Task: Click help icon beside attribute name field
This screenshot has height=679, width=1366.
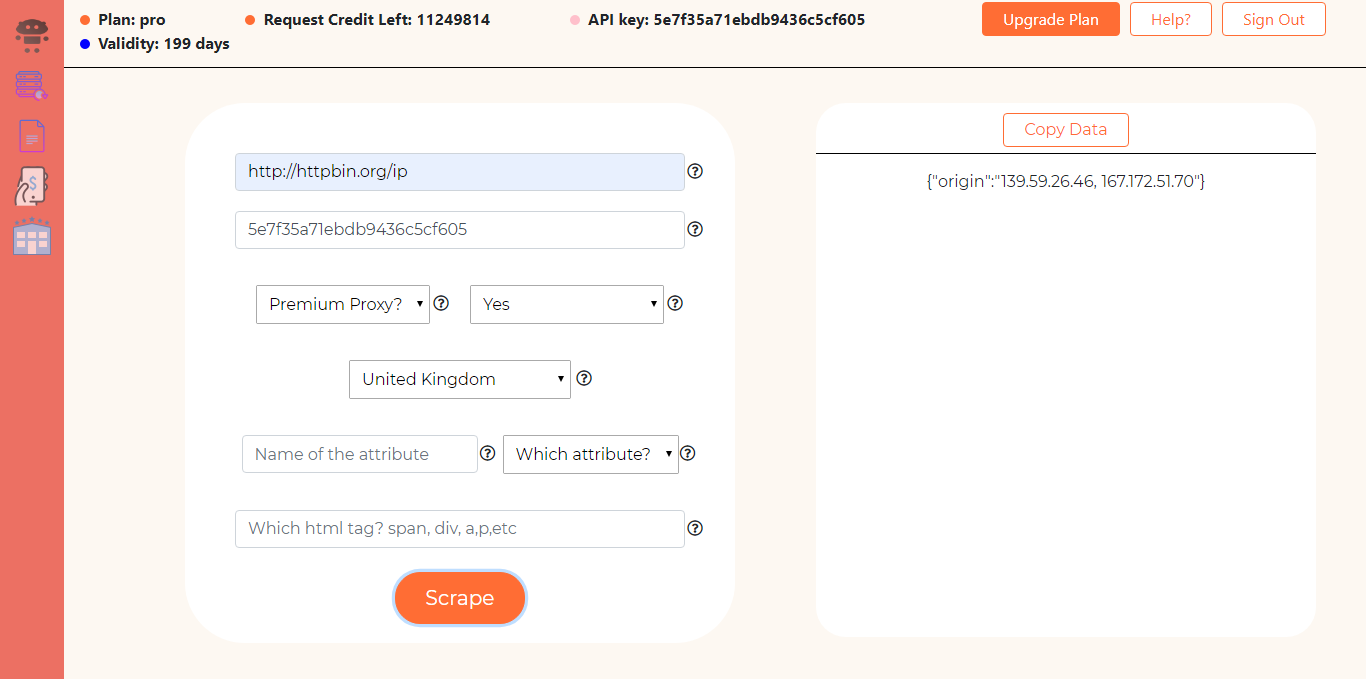Action: point(488,453)
